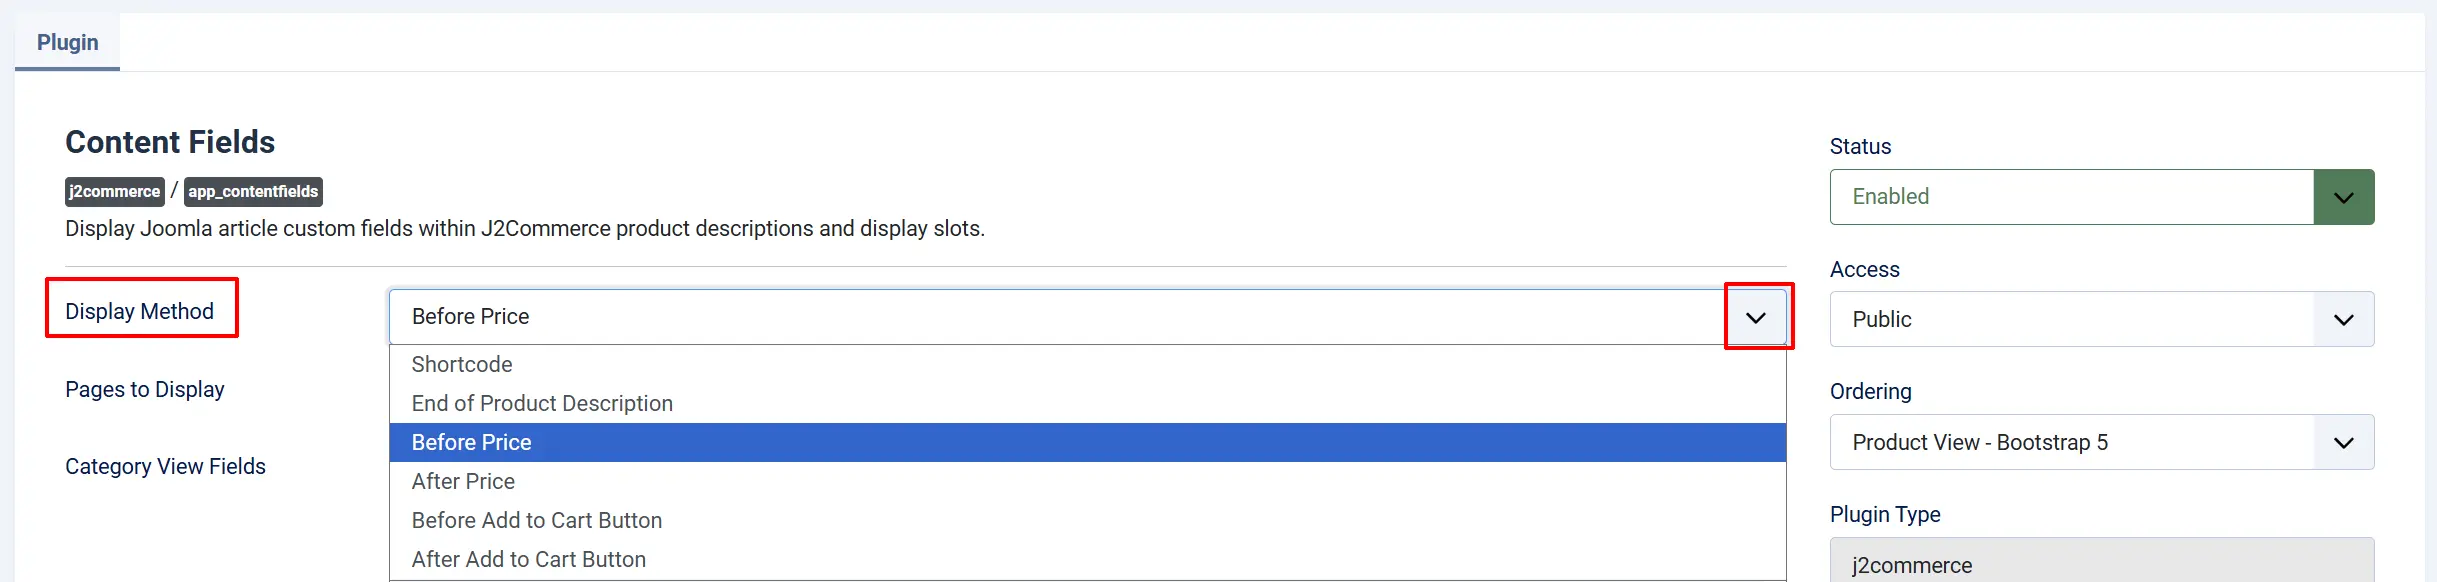
Task: Click the Display Method dropdown chevron
Action: coord(1756,317)
